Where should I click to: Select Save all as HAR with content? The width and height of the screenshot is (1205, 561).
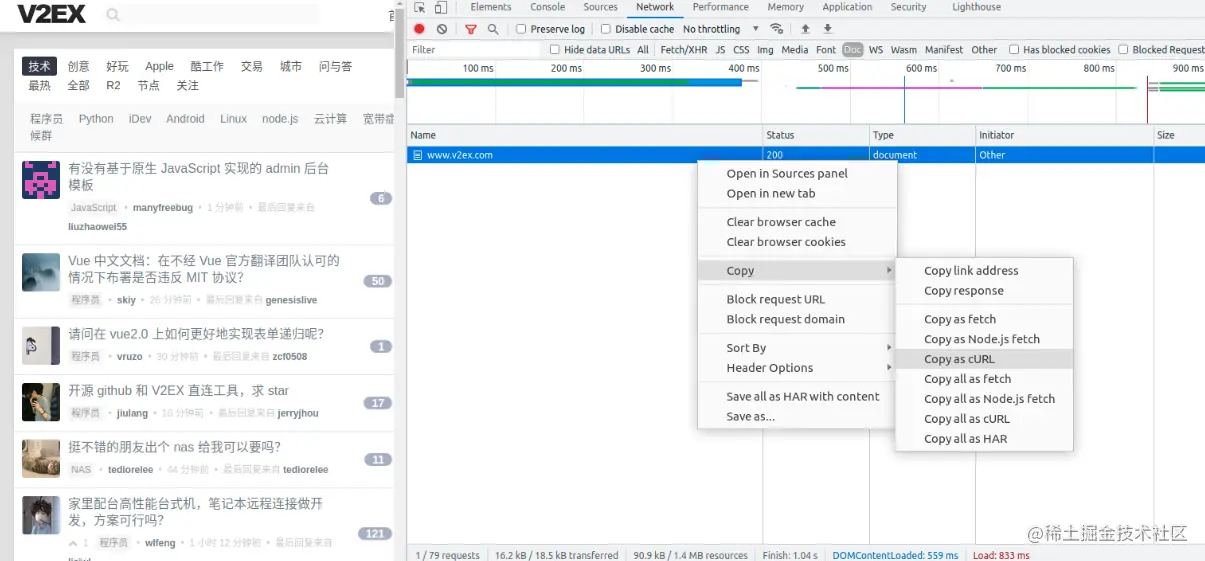coord(797,397)
